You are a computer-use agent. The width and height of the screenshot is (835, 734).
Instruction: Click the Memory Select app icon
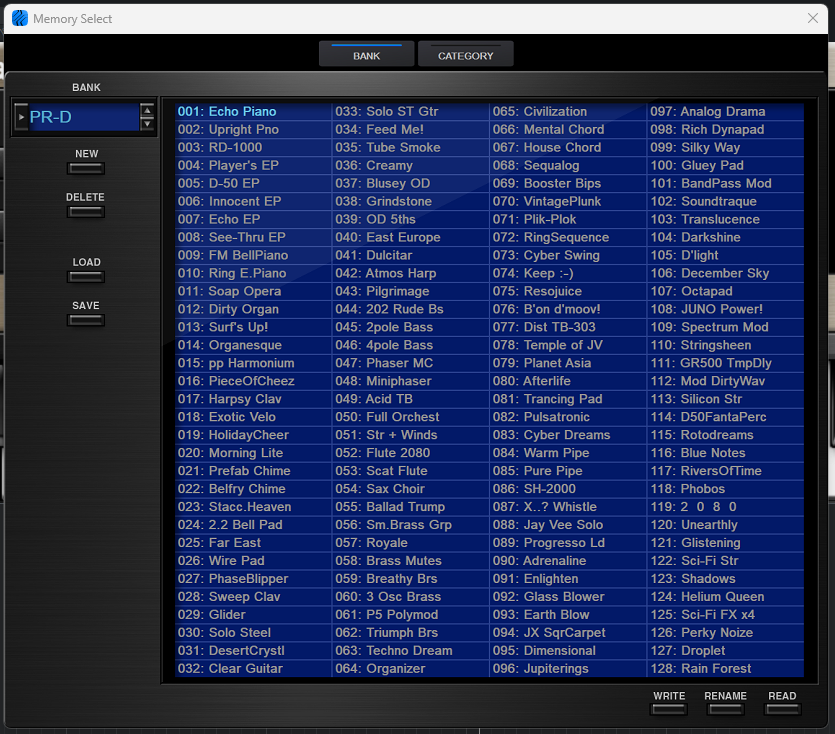click(19, 18)
